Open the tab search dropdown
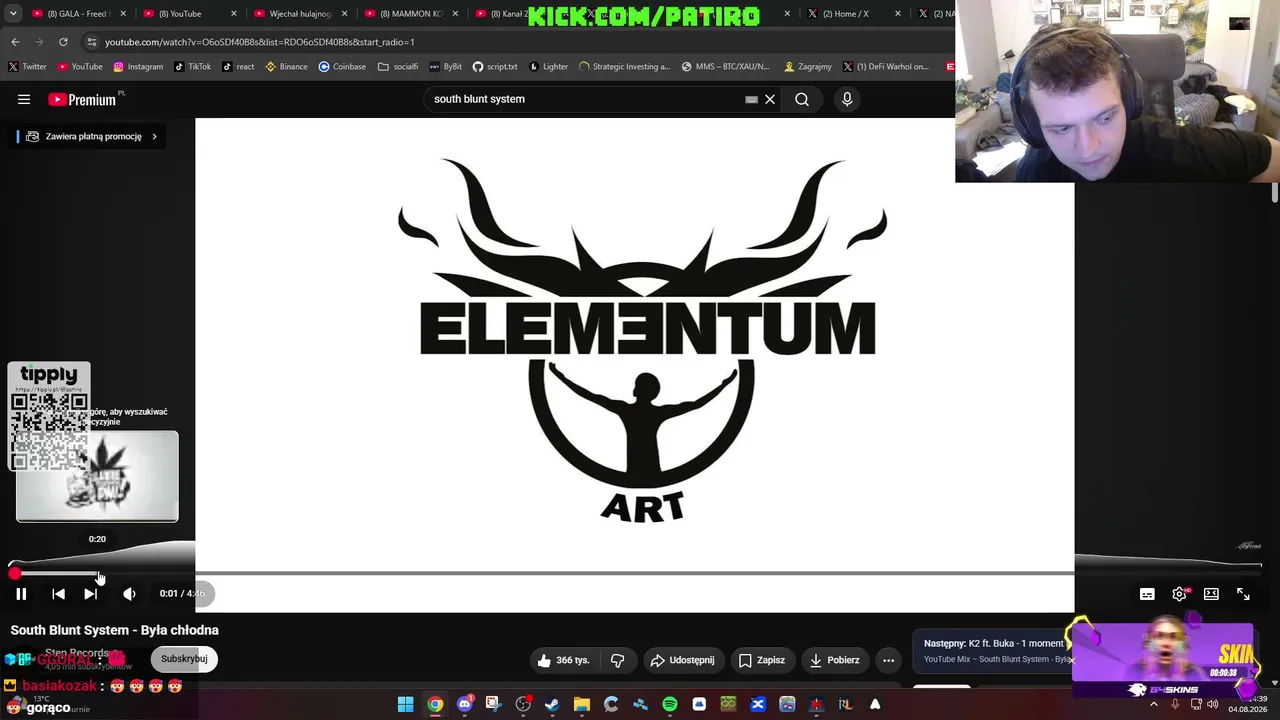1280x720 pixels. pos(13,14)
